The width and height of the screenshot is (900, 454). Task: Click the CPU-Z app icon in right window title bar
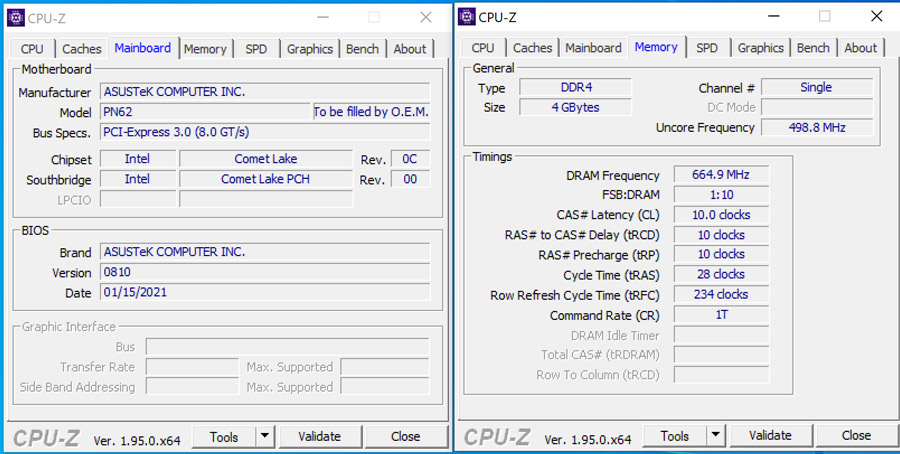[x=467, y=17]
